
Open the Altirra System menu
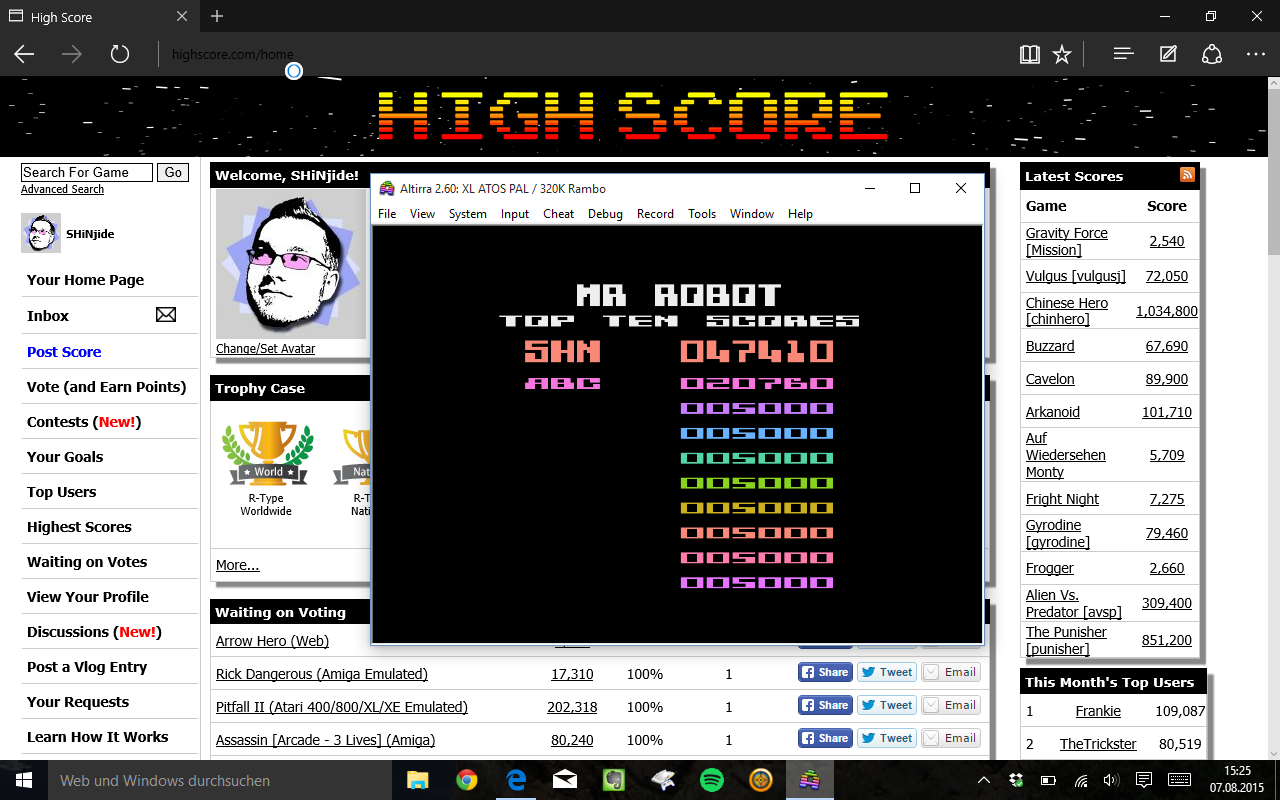467,214
